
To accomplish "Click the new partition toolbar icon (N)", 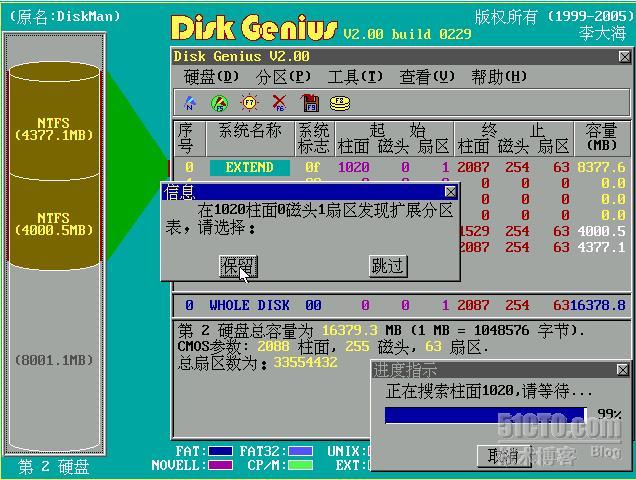I will [189, 102].
